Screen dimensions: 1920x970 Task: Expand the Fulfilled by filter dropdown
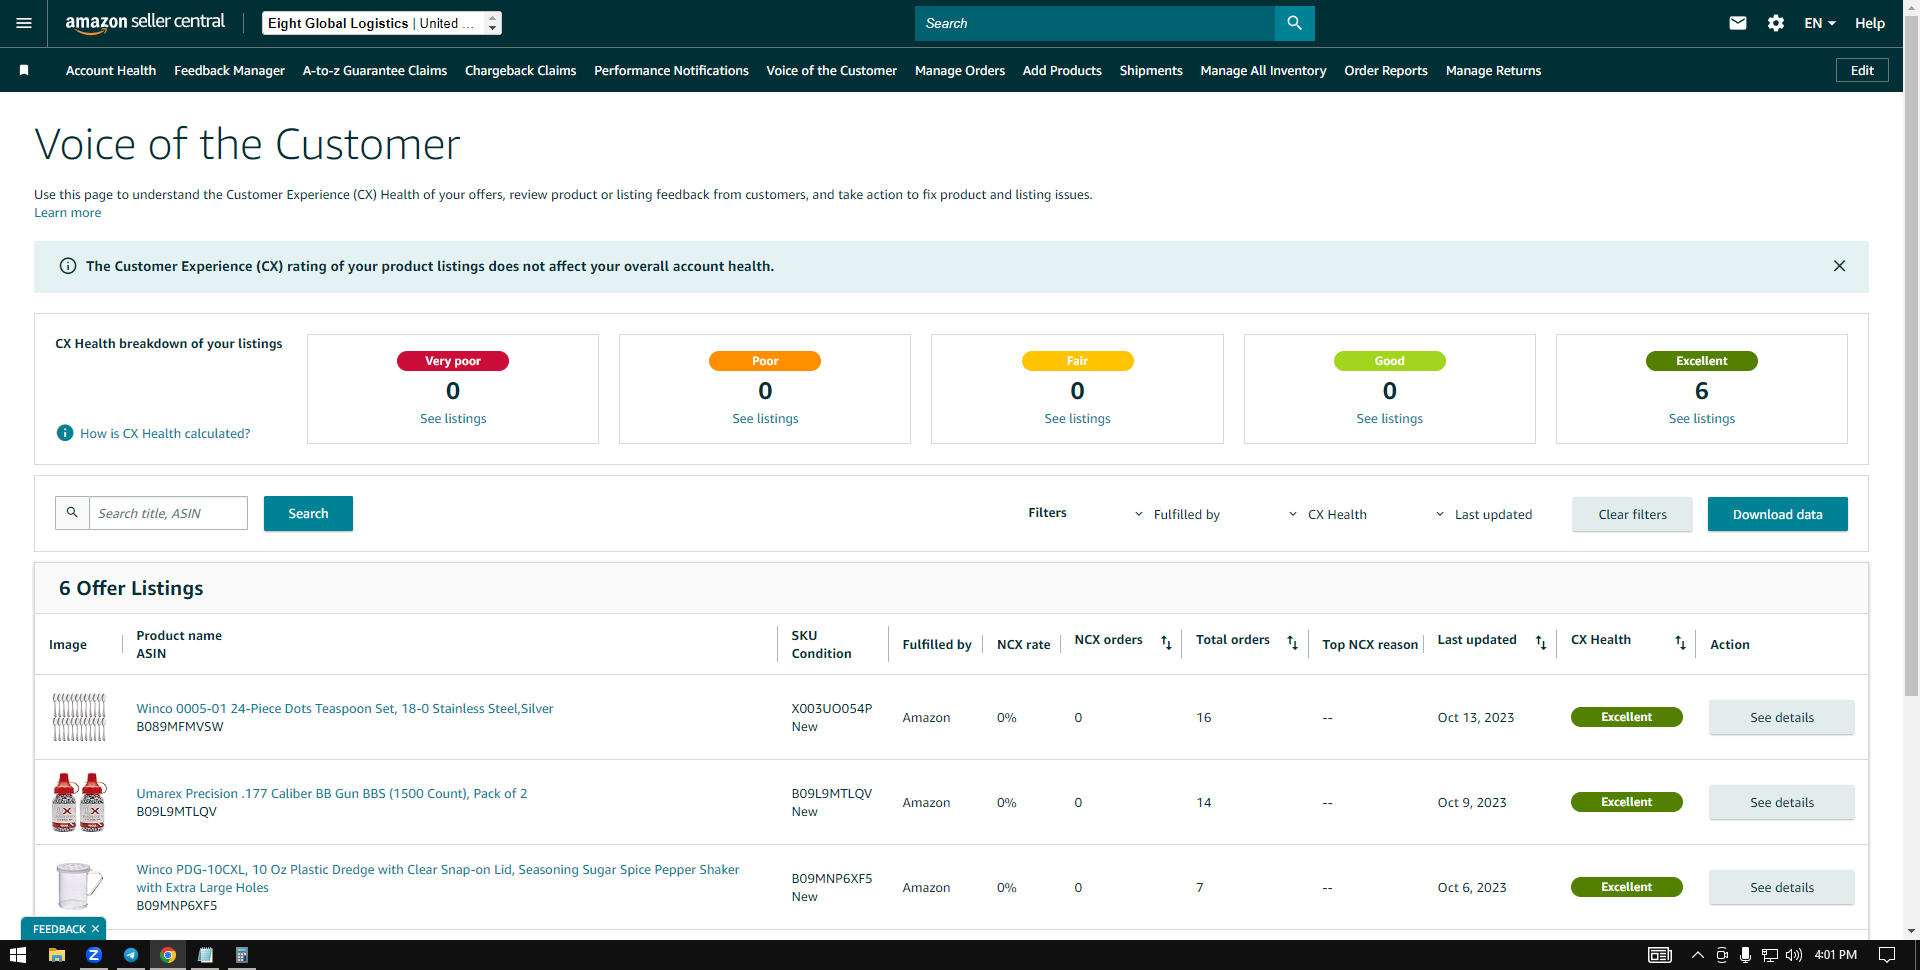point(1177,514)
